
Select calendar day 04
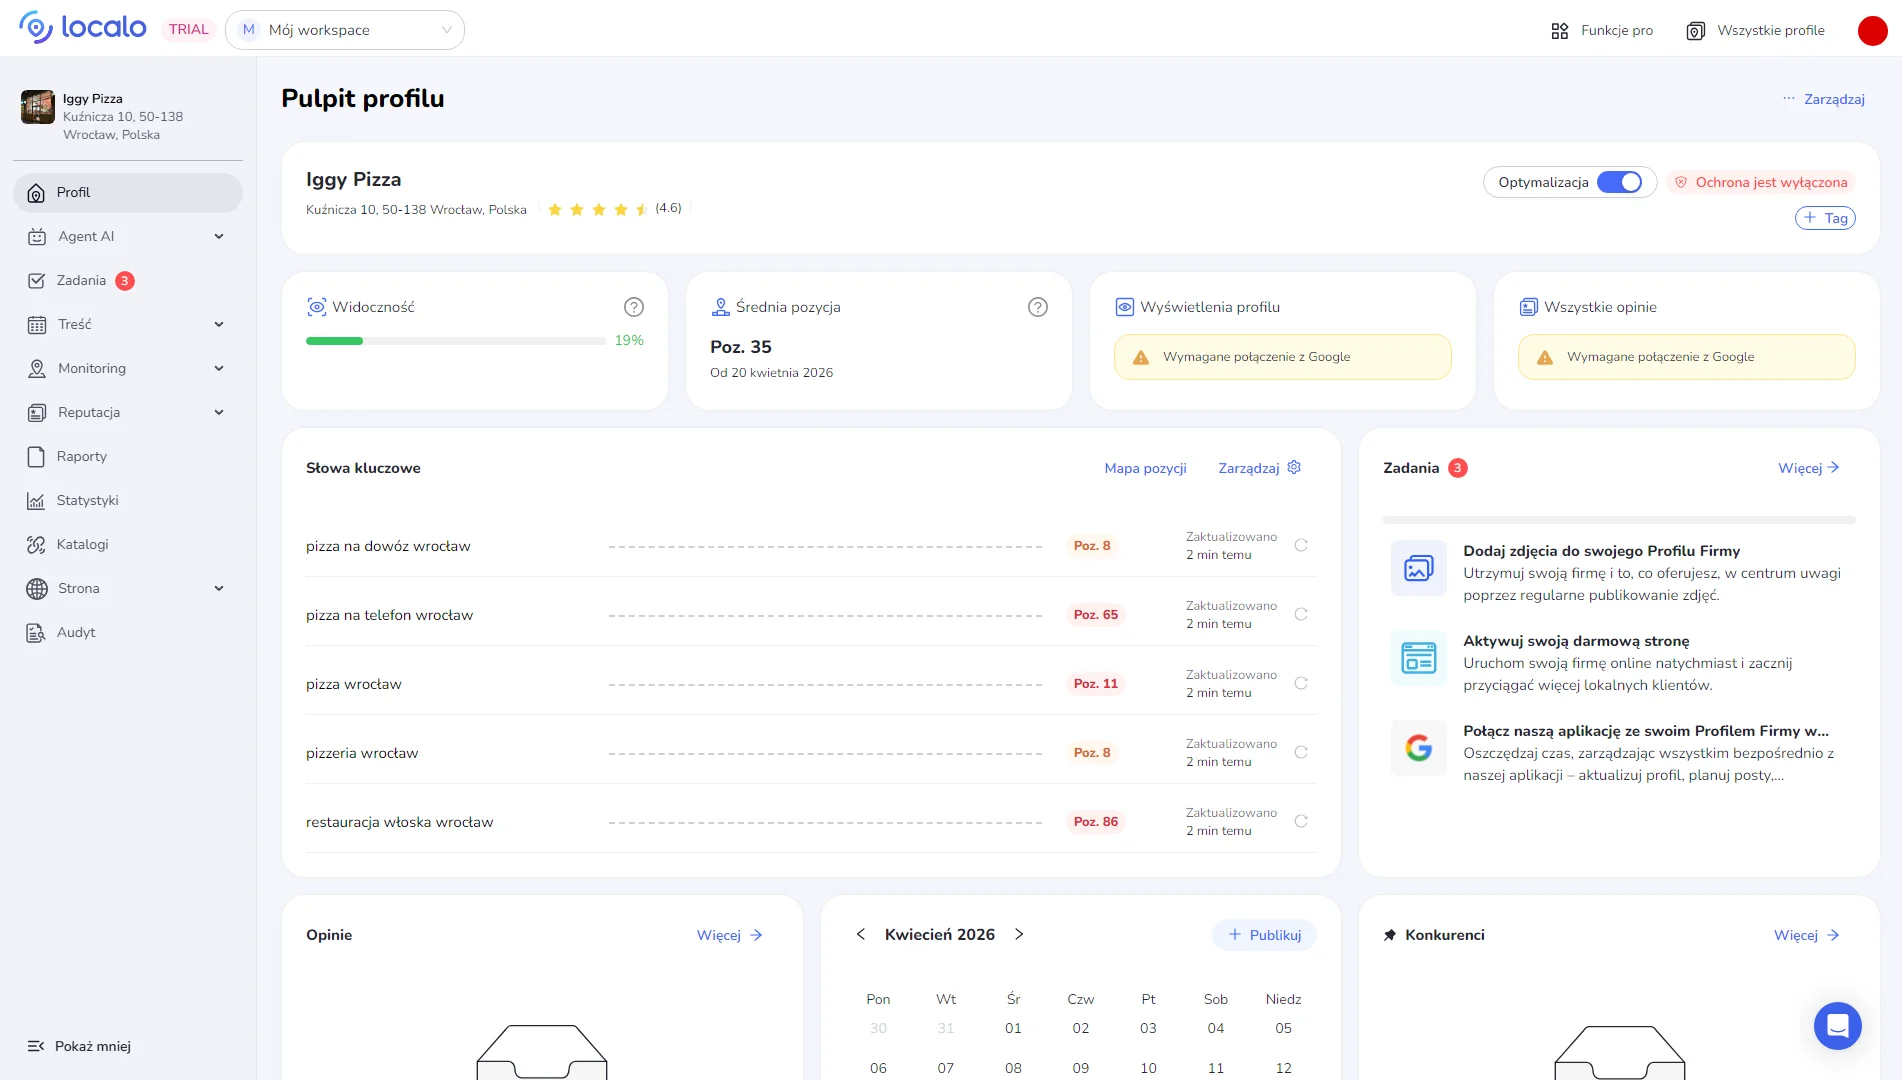point(1216,1028)
